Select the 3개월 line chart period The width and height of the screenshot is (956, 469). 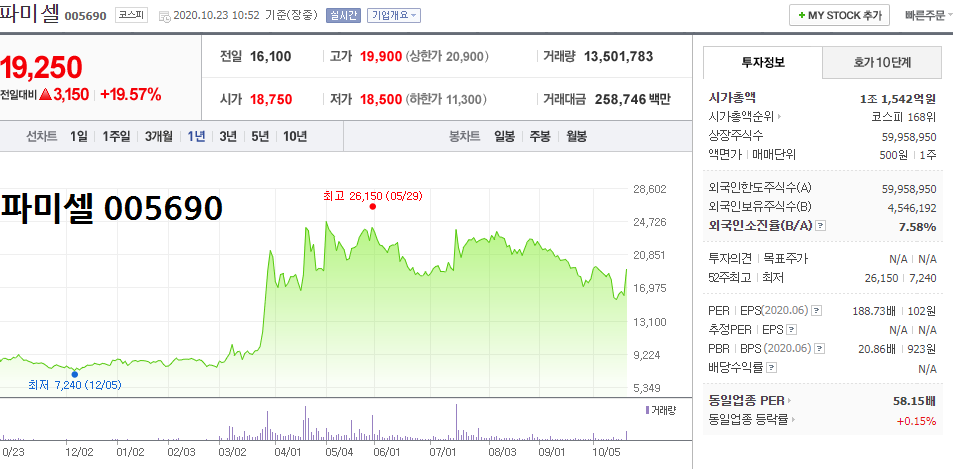(159, 137)
